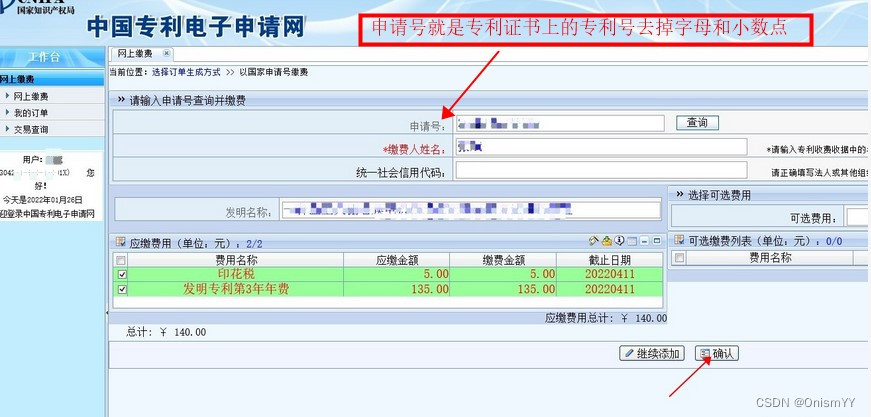Image resolution: width=871 pixels, height=417 pixels.
Task: Click the 今天是2022年01月26日 date text
Action: 43,199
